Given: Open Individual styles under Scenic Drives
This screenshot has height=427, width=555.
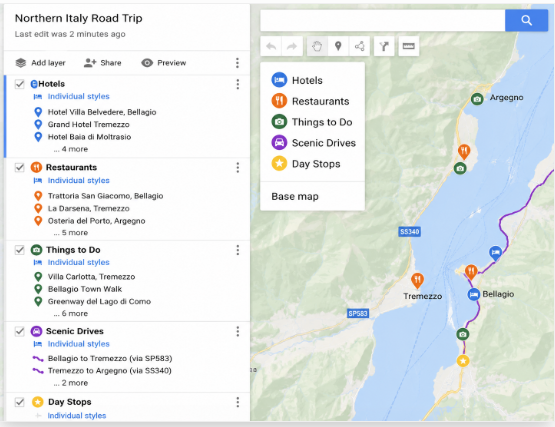Looking at the screenshot, I should point(79,344).
